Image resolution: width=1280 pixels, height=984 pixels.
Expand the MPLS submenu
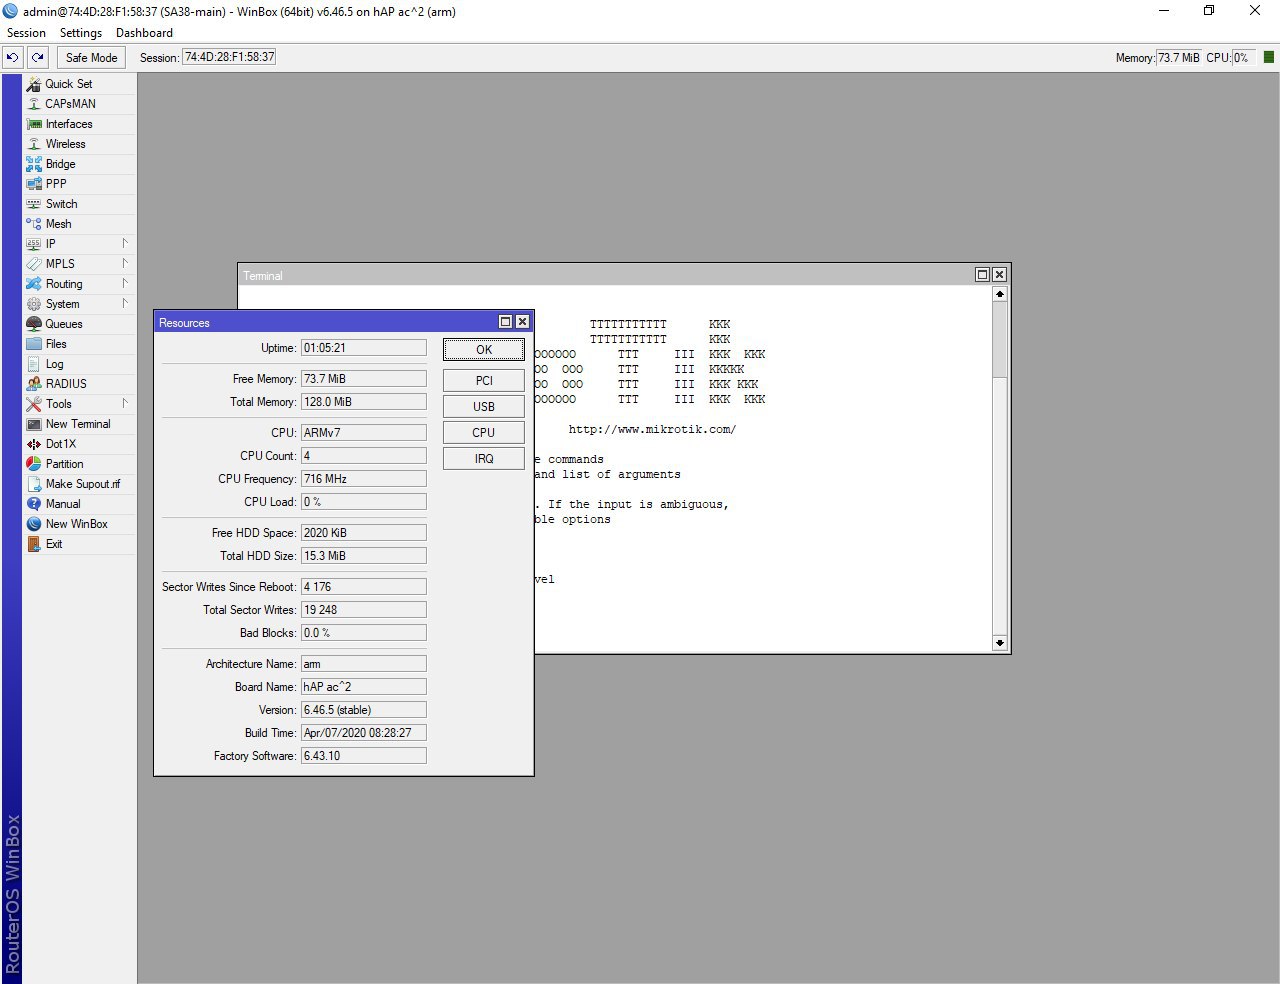(125, 263)
